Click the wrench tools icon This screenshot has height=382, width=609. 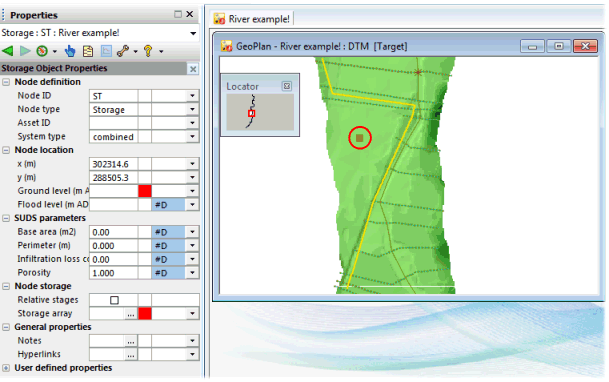pos(123,51)
